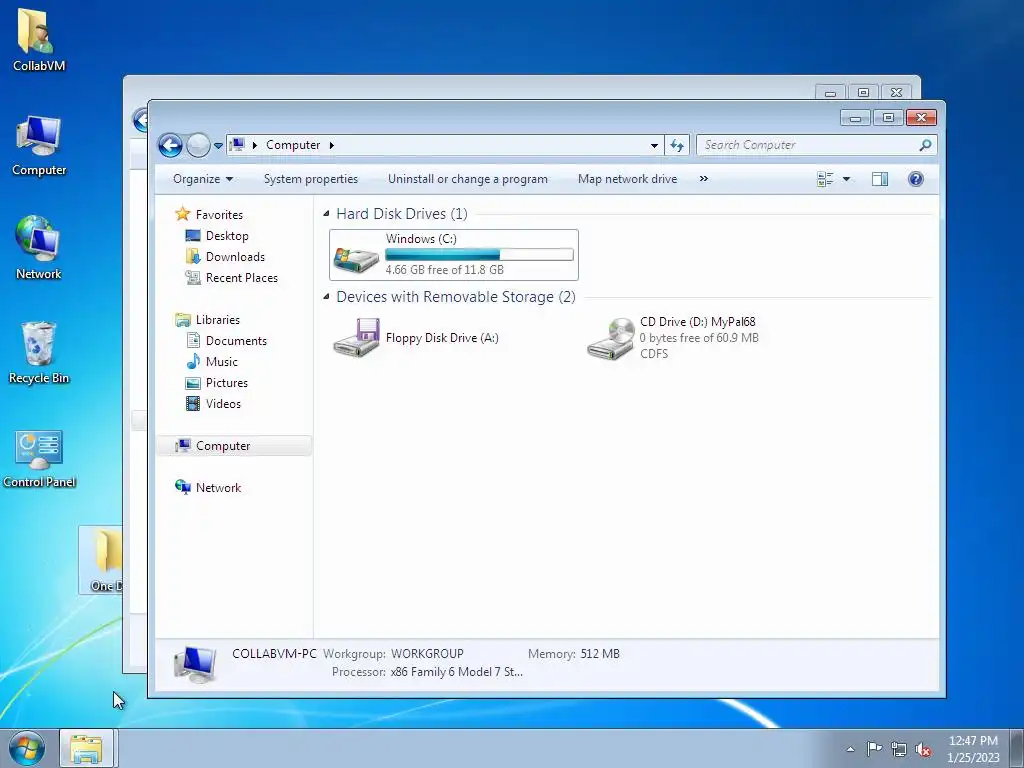Click the network tray icon
This screenshot has width=1024, height=768.
coord(899,749)
